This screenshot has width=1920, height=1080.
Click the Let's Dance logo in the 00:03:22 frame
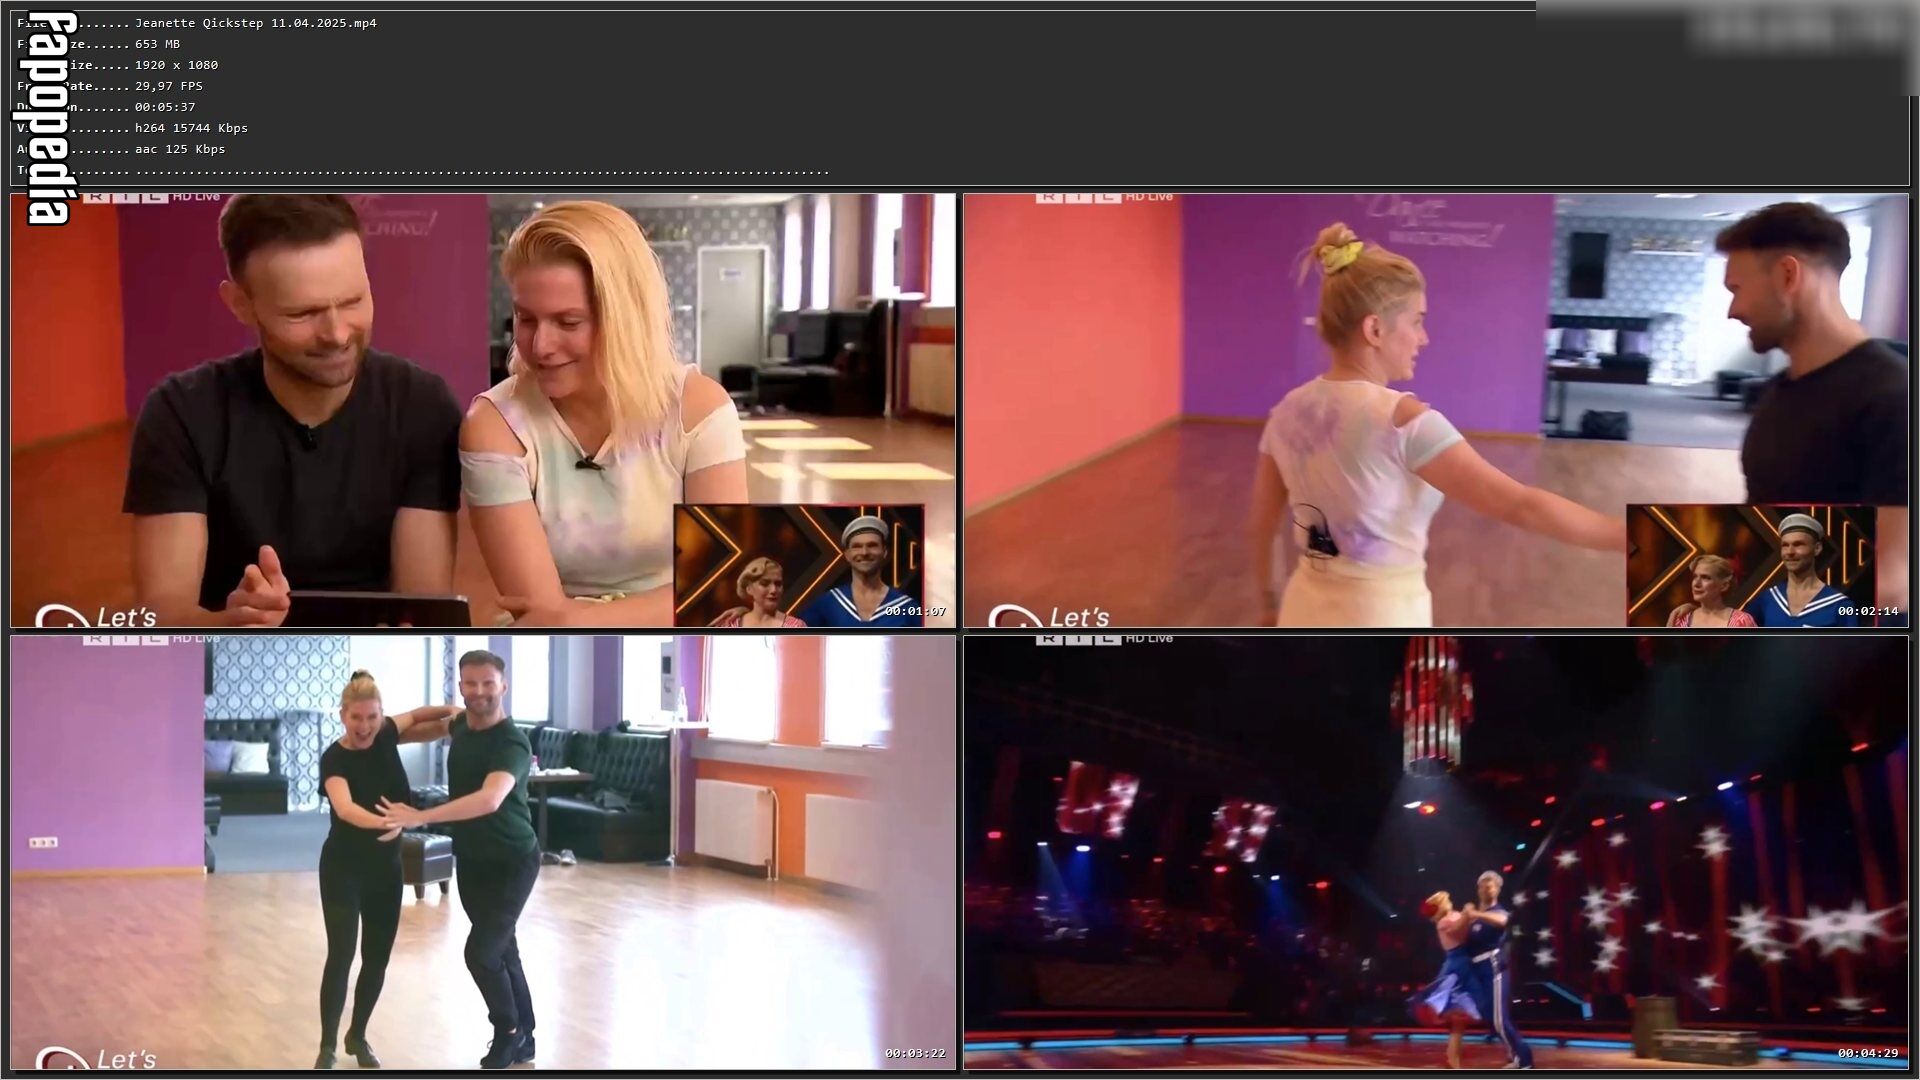[x=96, y=1058]
